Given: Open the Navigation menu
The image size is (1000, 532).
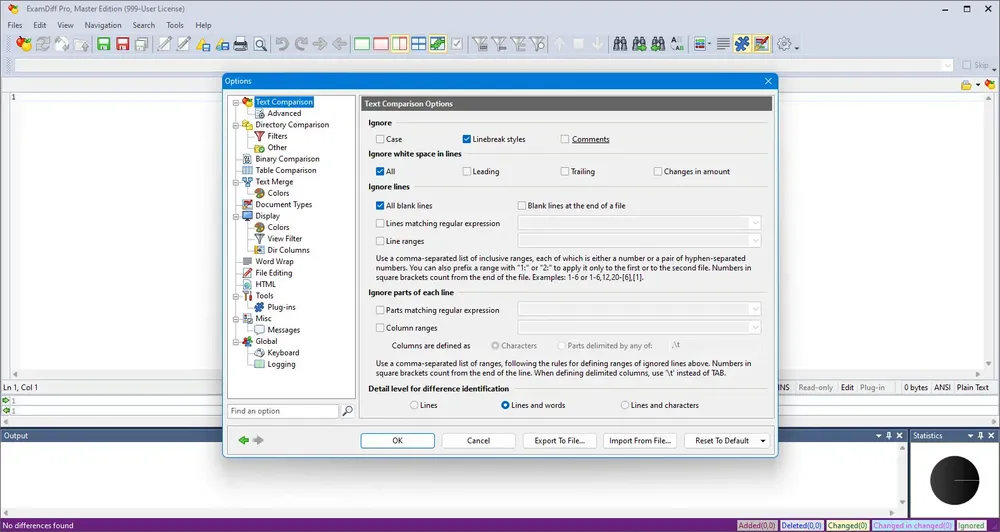Looking at the screenshot, I should pos(103,25).
